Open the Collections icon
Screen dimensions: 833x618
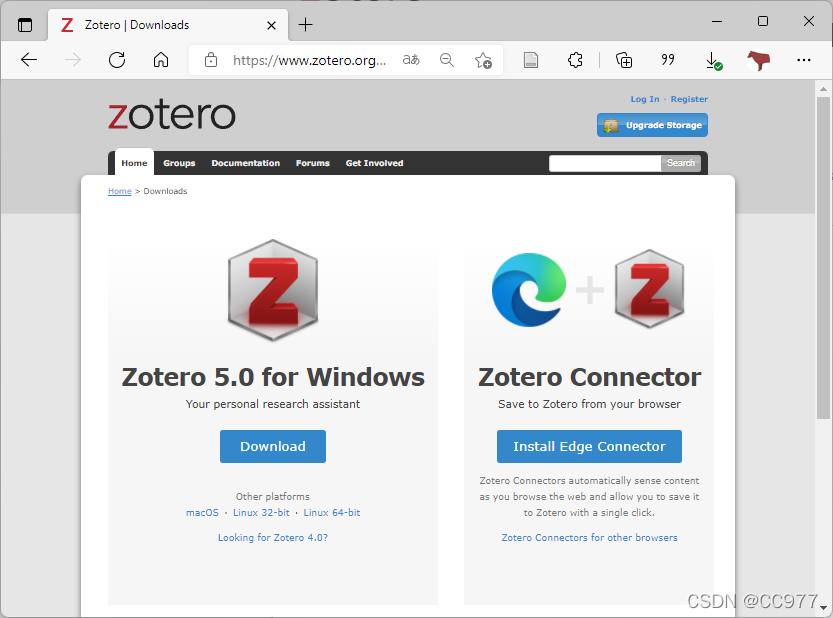[x=624, y=60]
